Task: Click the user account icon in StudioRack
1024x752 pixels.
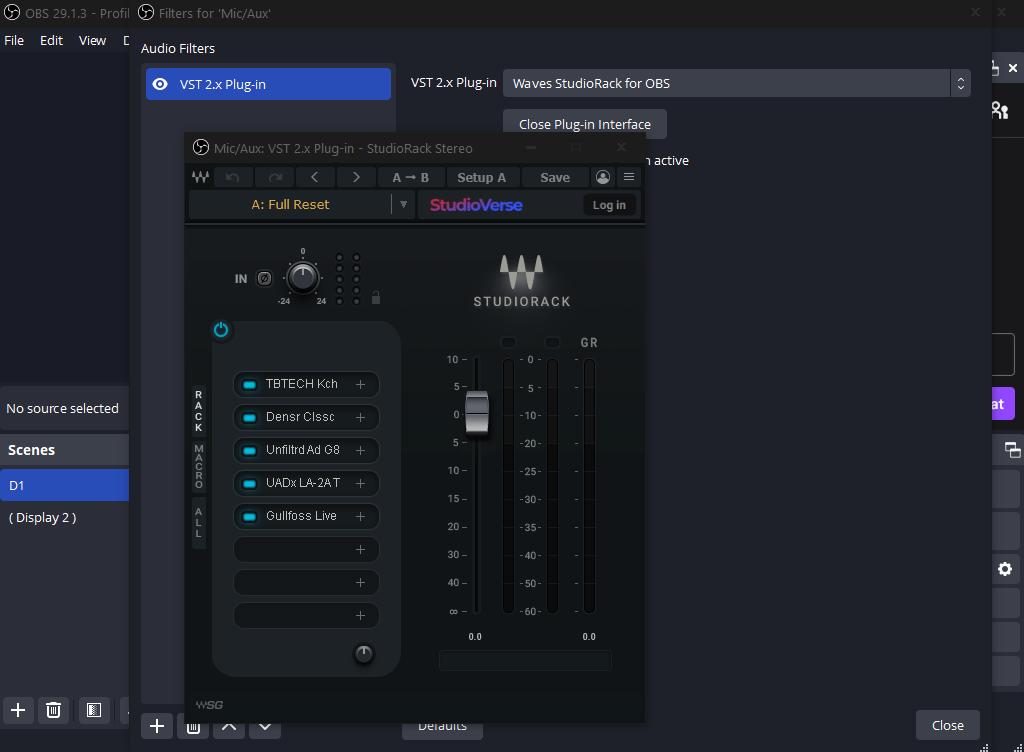Action: click(602, 177)
